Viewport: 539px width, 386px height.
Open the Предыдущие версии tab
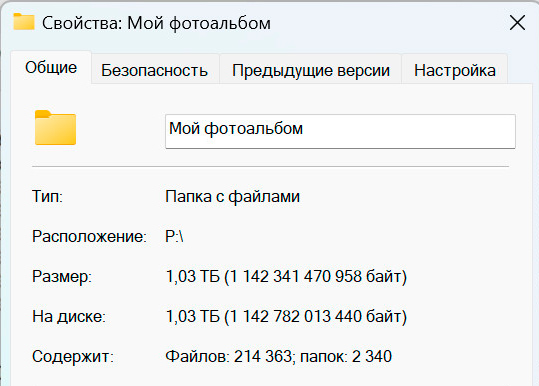coord(311,70)
